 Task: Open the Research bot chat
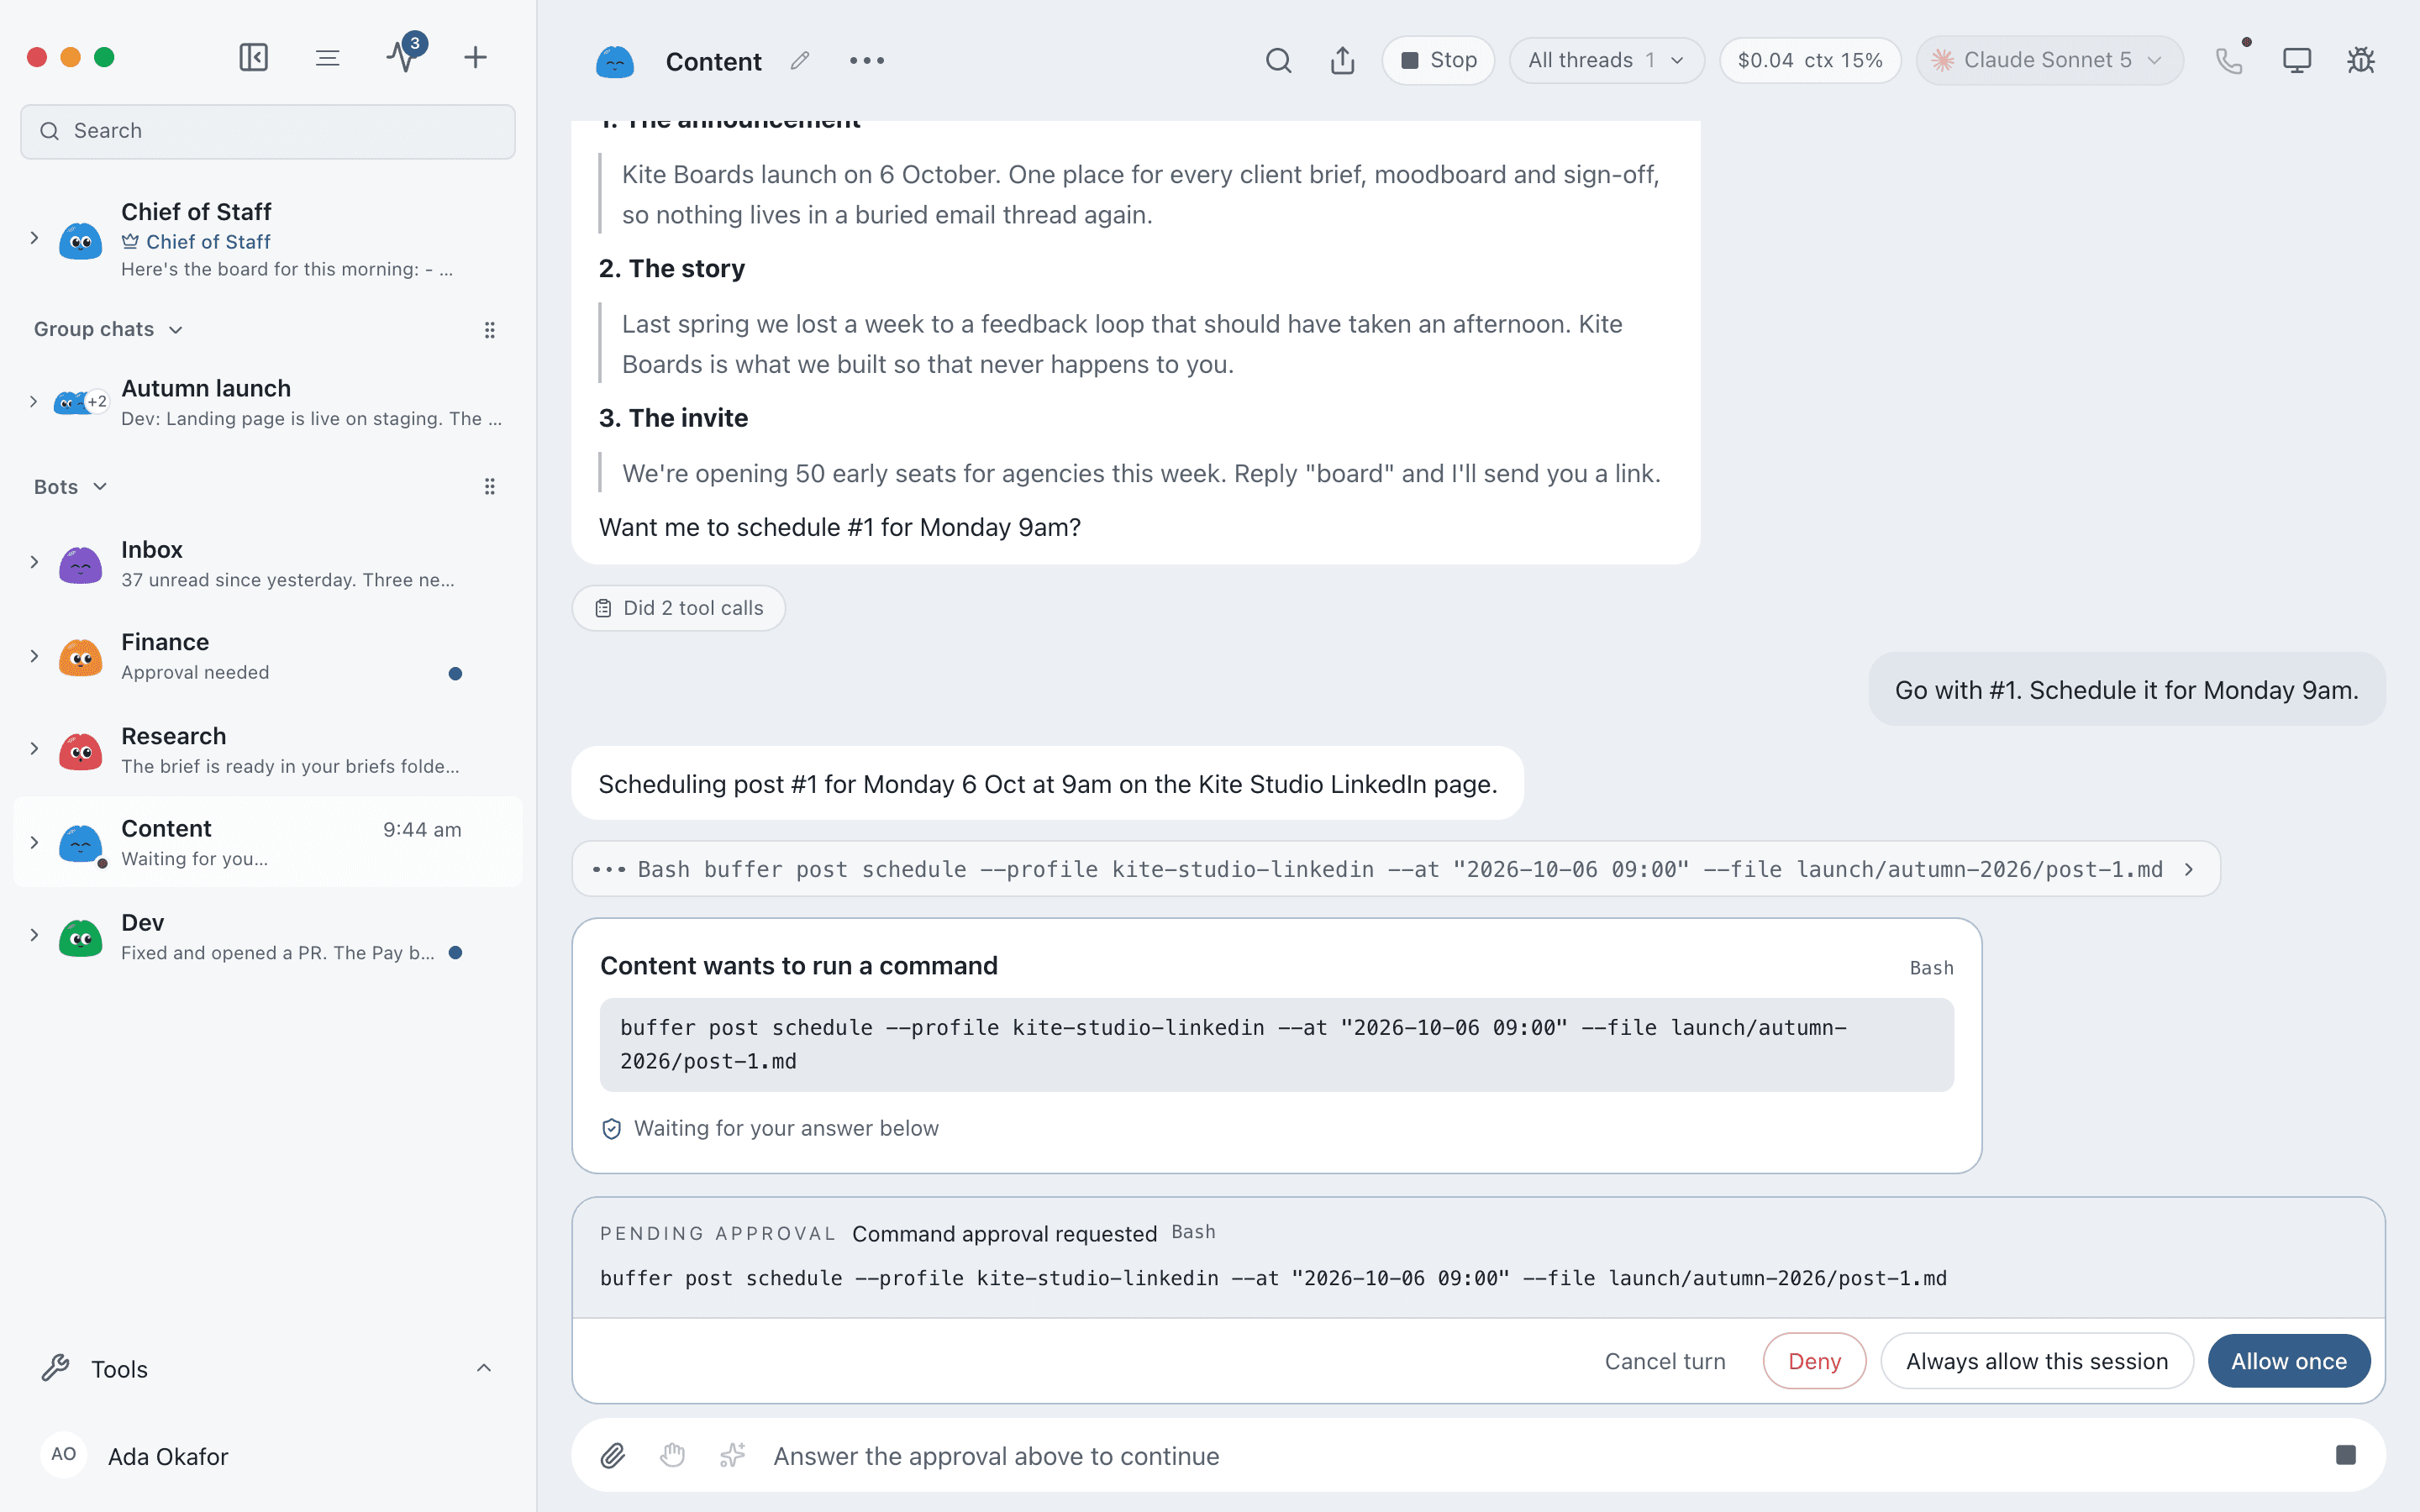(268, 750)
